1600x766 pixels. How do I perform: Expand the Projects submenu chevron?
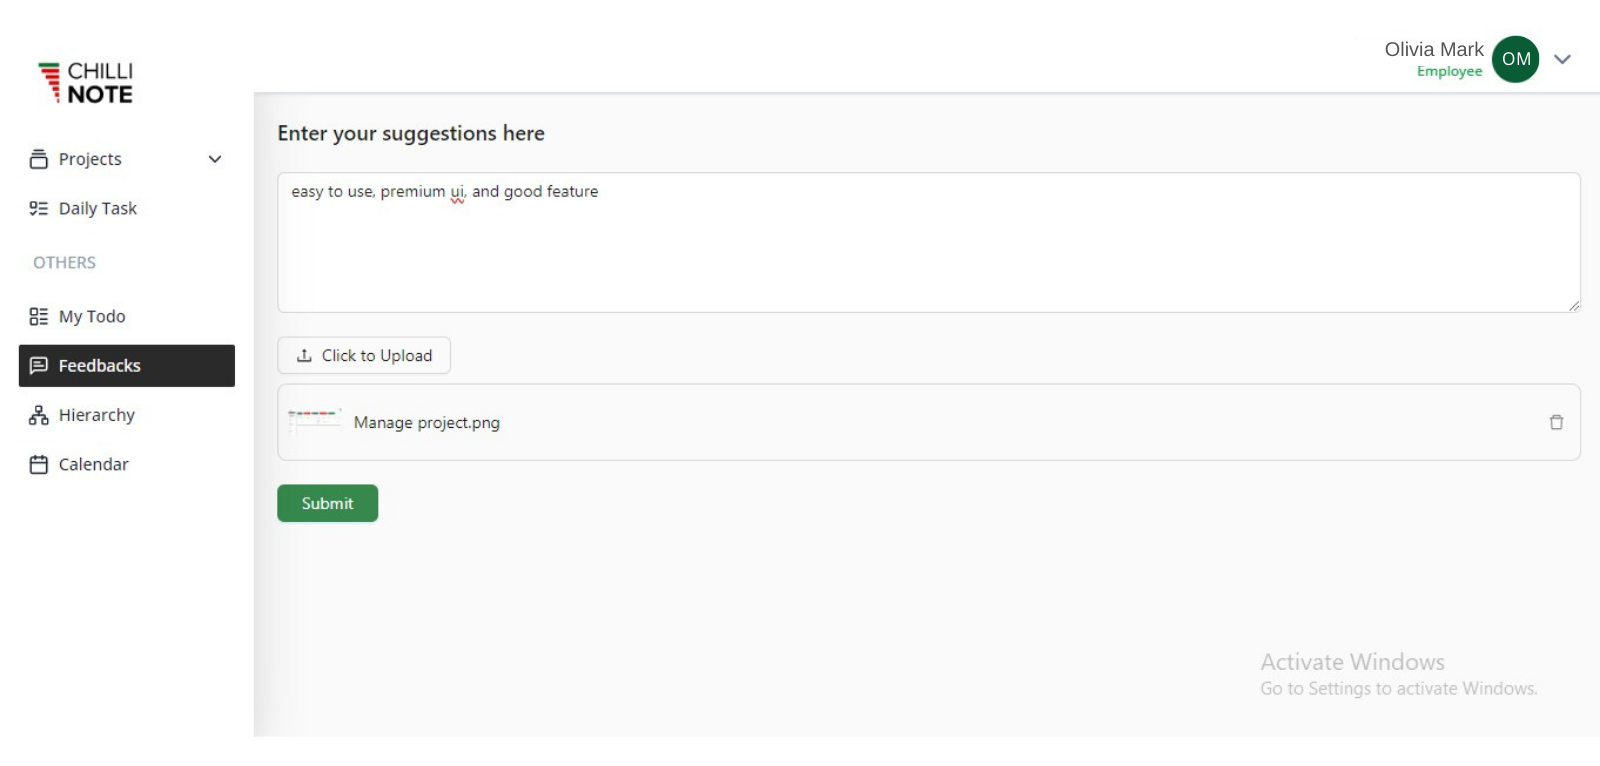pos(215,159)
